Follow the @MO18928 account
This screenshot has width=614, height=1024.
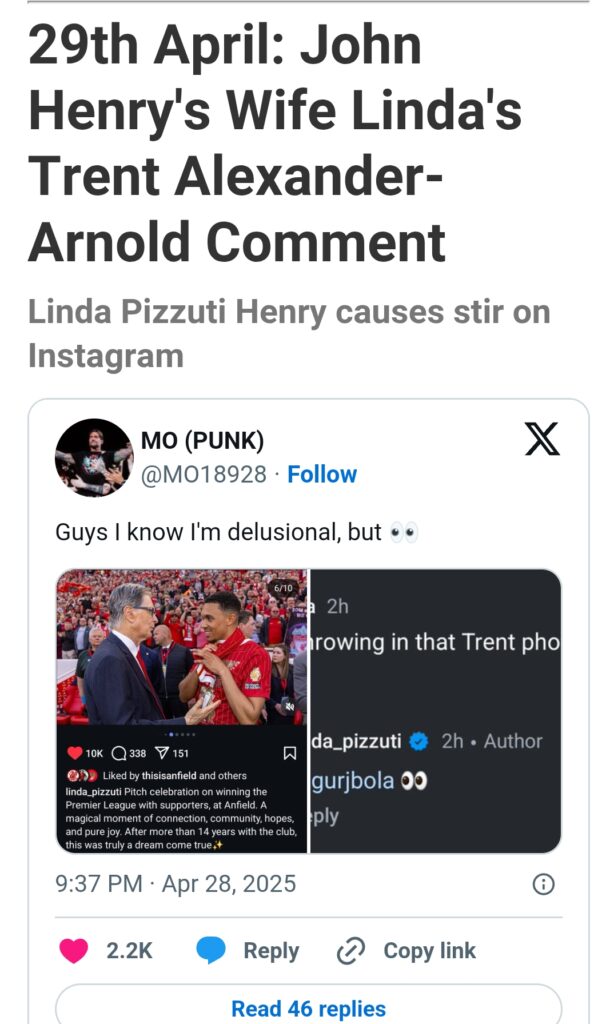tap(322, 474)
